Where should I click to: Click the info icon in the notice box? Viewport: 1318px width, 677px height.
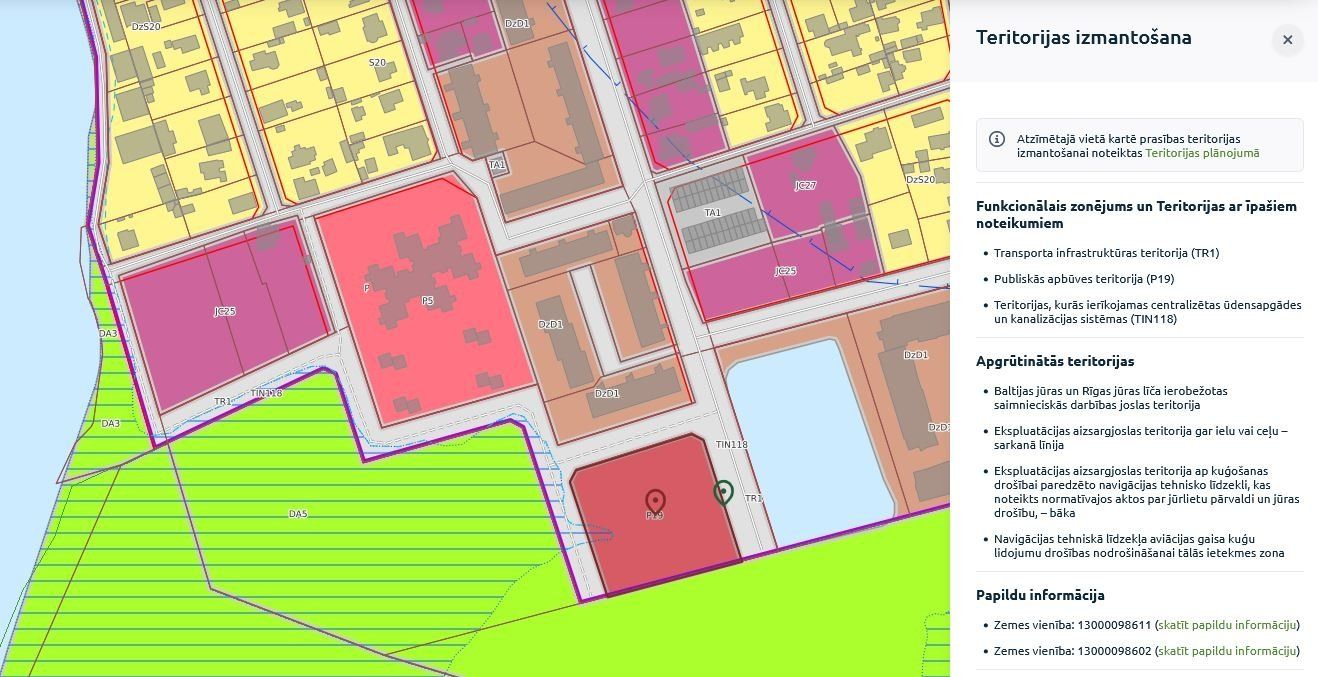[x=997, y=139]
